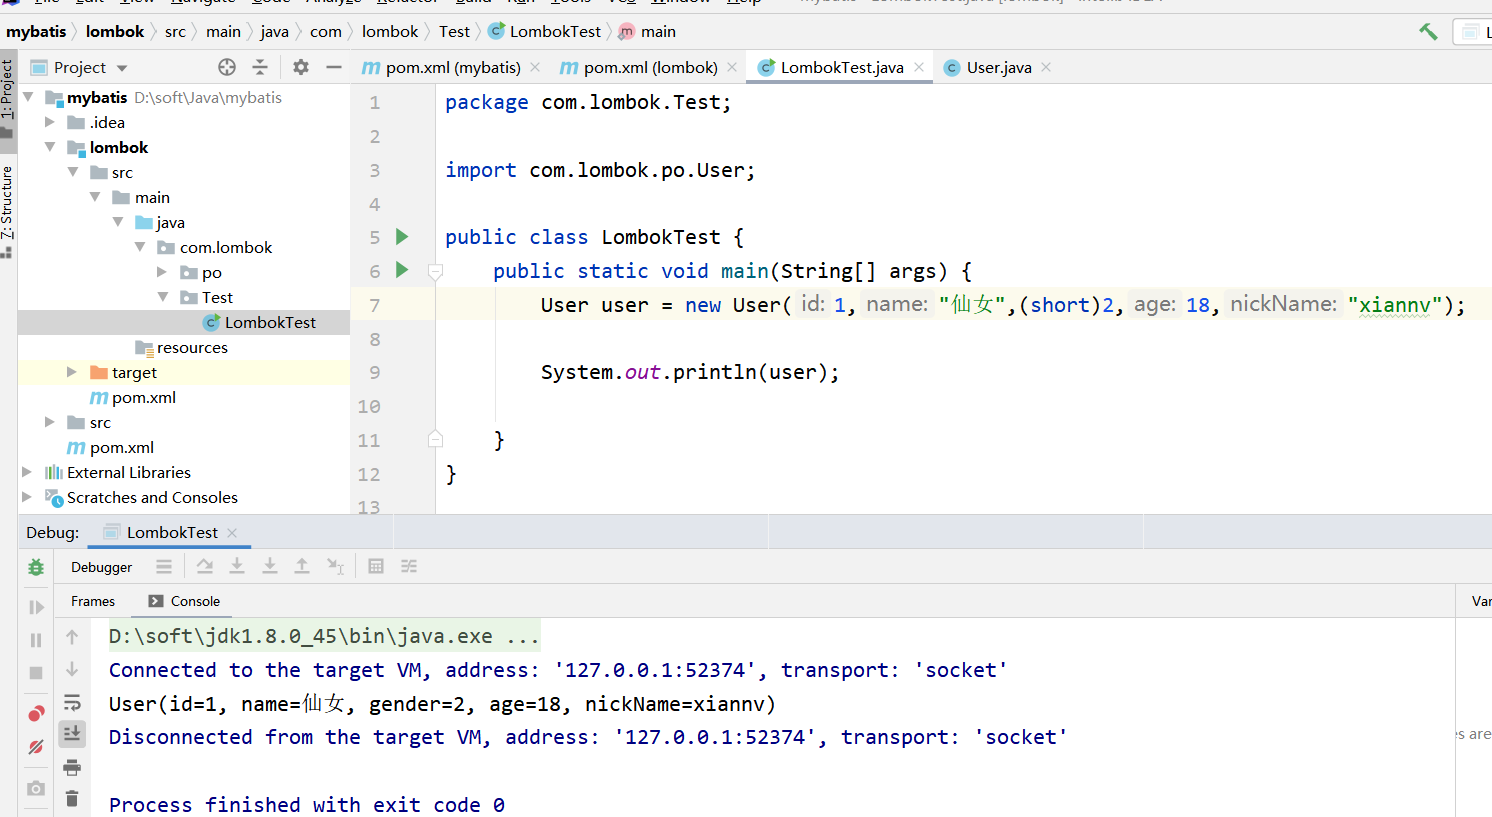Clear the console using trash icon
The height and width of the screenshot is (817, 1492).
[x=71, y=799]
